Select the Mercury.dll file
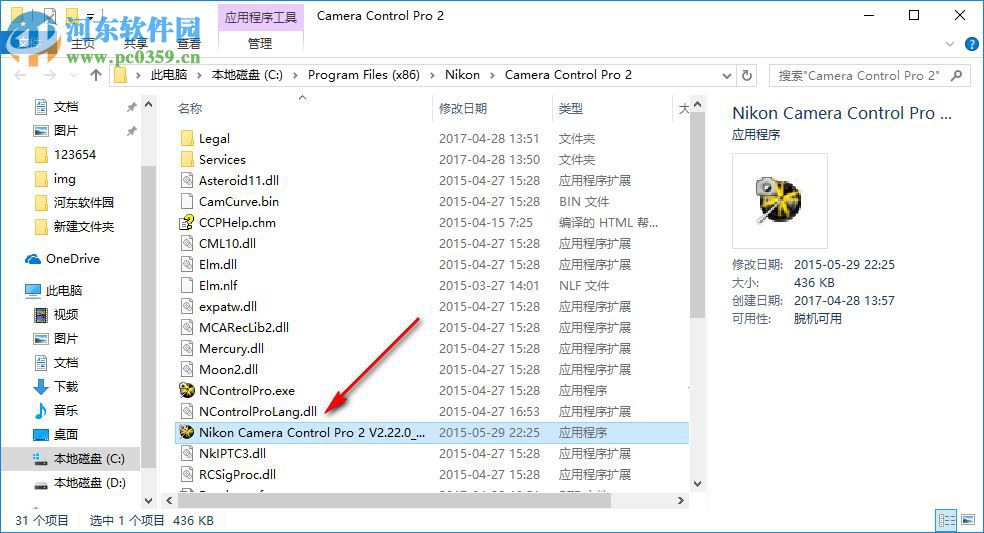This screenshot has height=533, width=984. coord(231,348)
